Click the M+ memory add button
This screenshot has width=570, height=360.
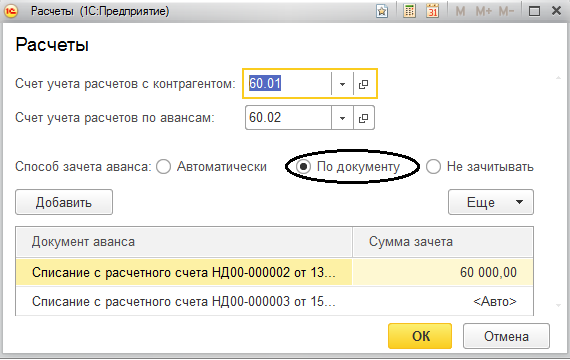pyautogui.click(x=483, y=11)
